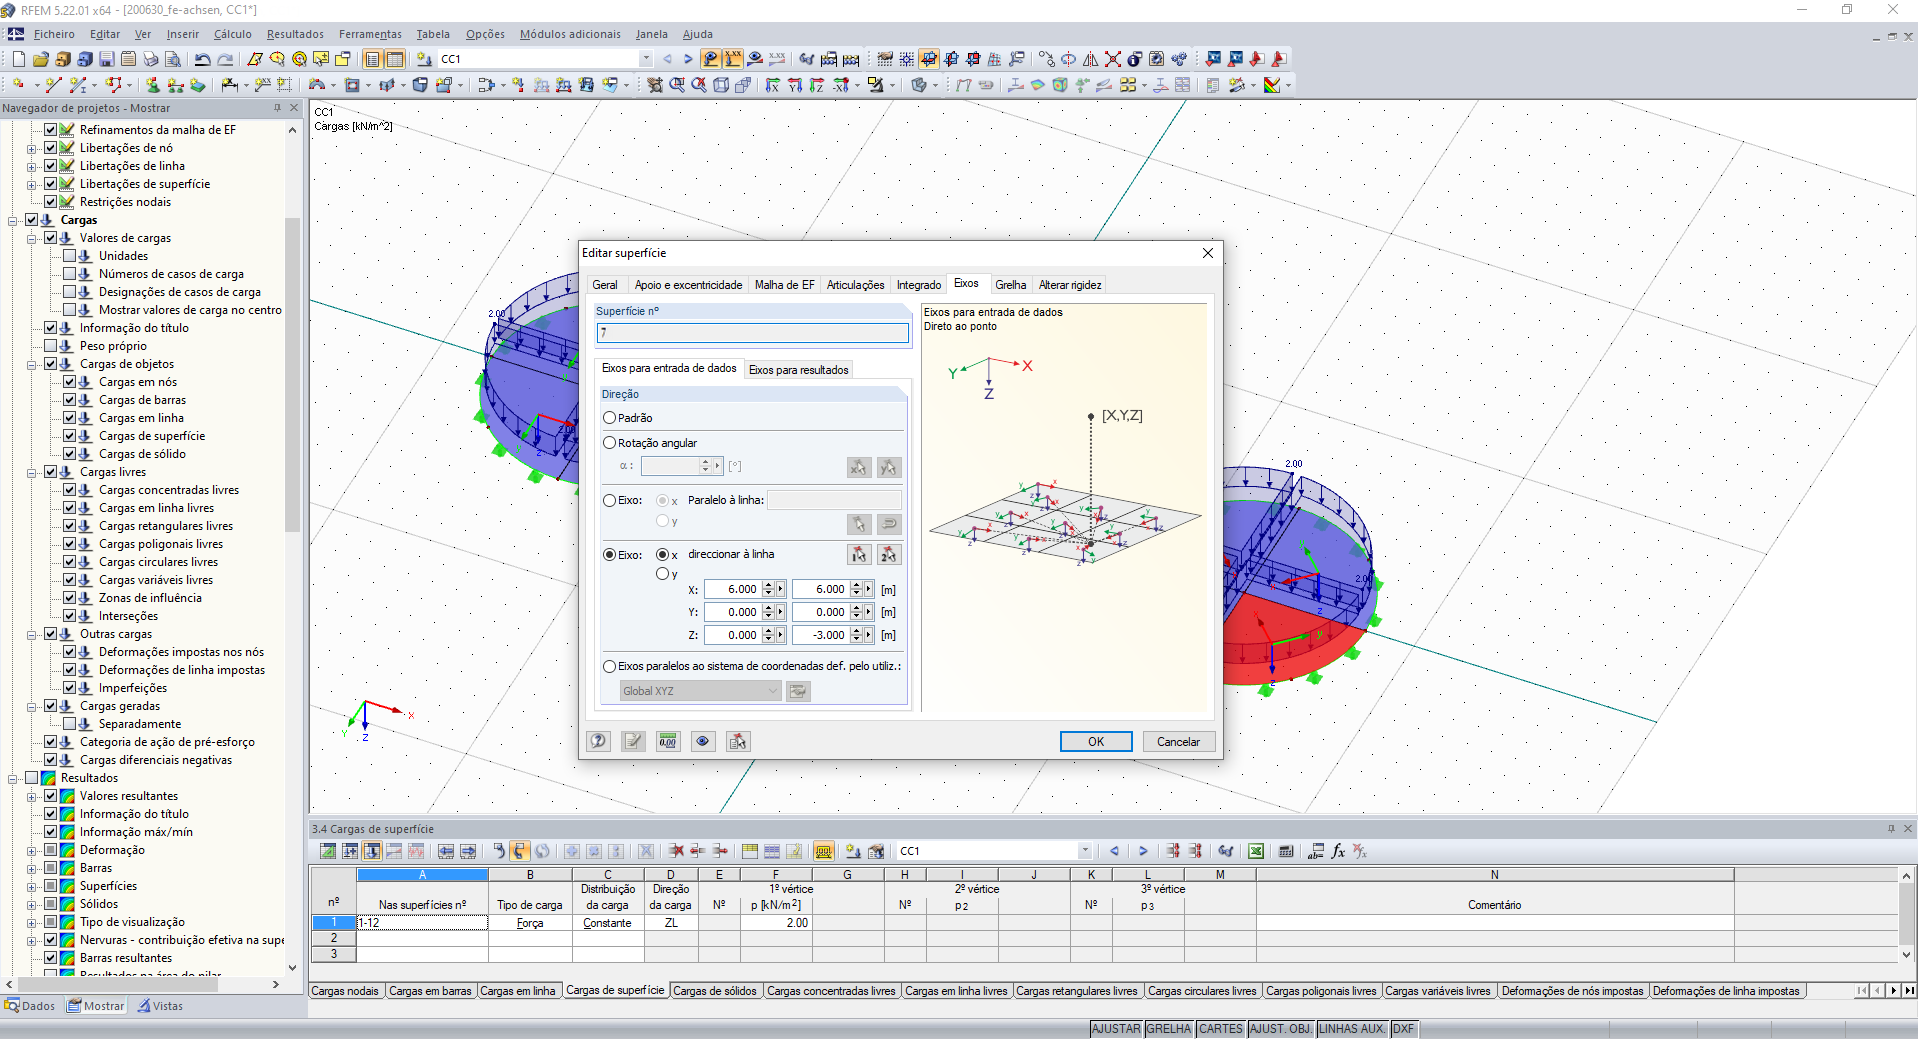1918x1039 pixels.
Task: Click the eye preview icon in dialog
Action: coord(703,741)
